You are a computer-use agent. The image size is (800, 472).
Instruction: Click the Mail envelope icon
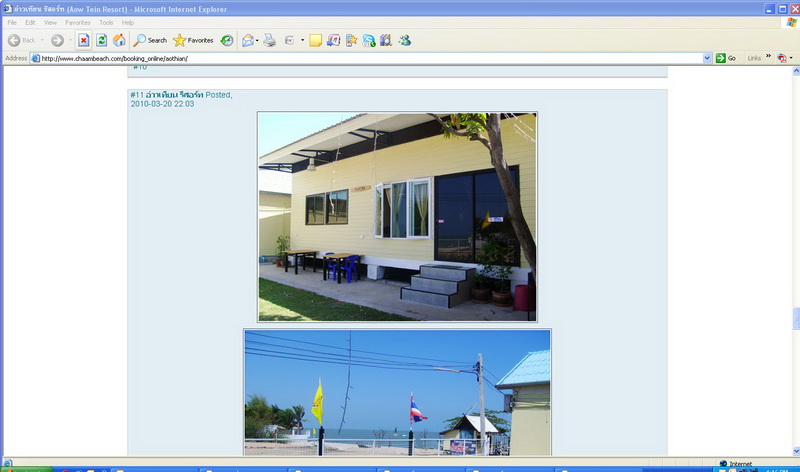pyautogui.click(x=248, y=40)
